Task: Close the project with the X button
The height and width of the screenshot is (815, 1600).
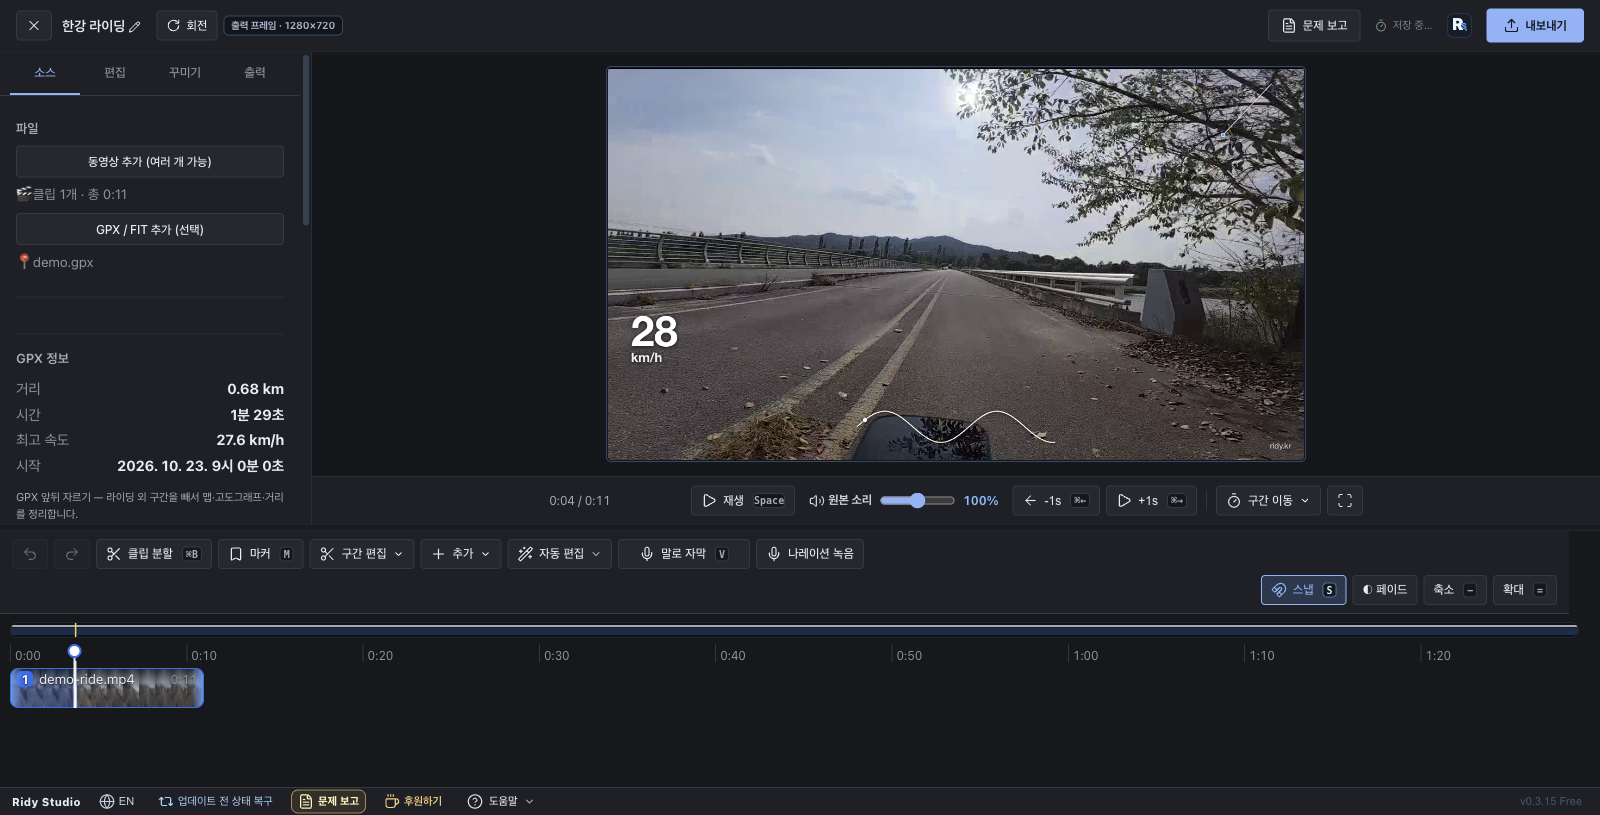Action: (34, 25)
